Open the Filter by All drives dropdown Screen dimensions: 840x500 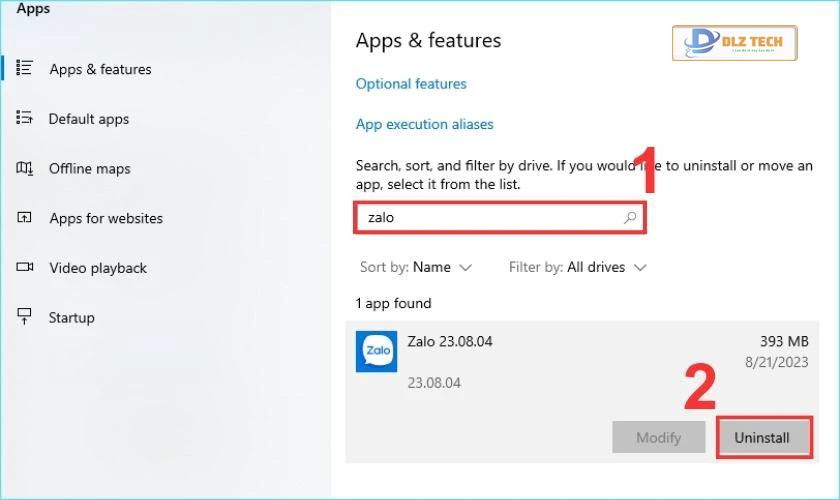578,267
